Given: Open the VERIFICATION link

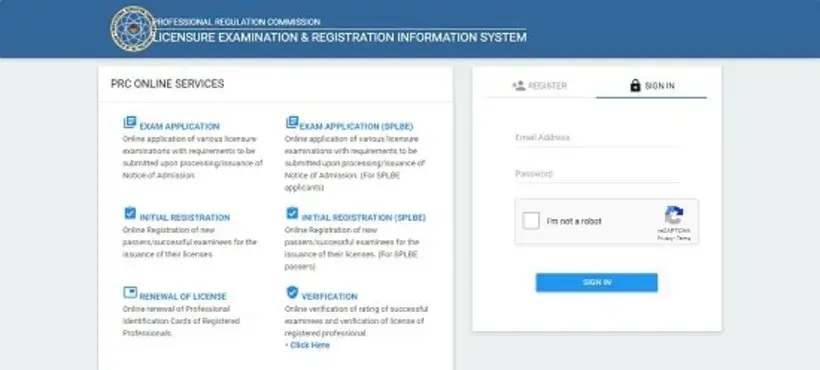Looking at the screenshot, I should (x=329, y=296).
